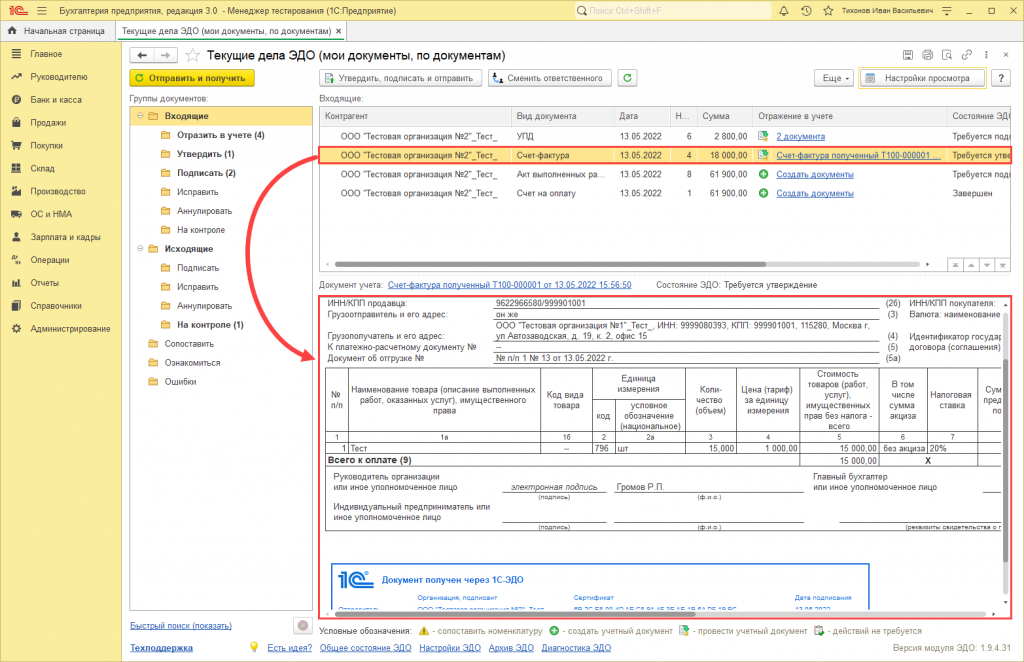Click the print icon in form header
This screenshot has width=1024, height=662.
click(x=927, y=54)
